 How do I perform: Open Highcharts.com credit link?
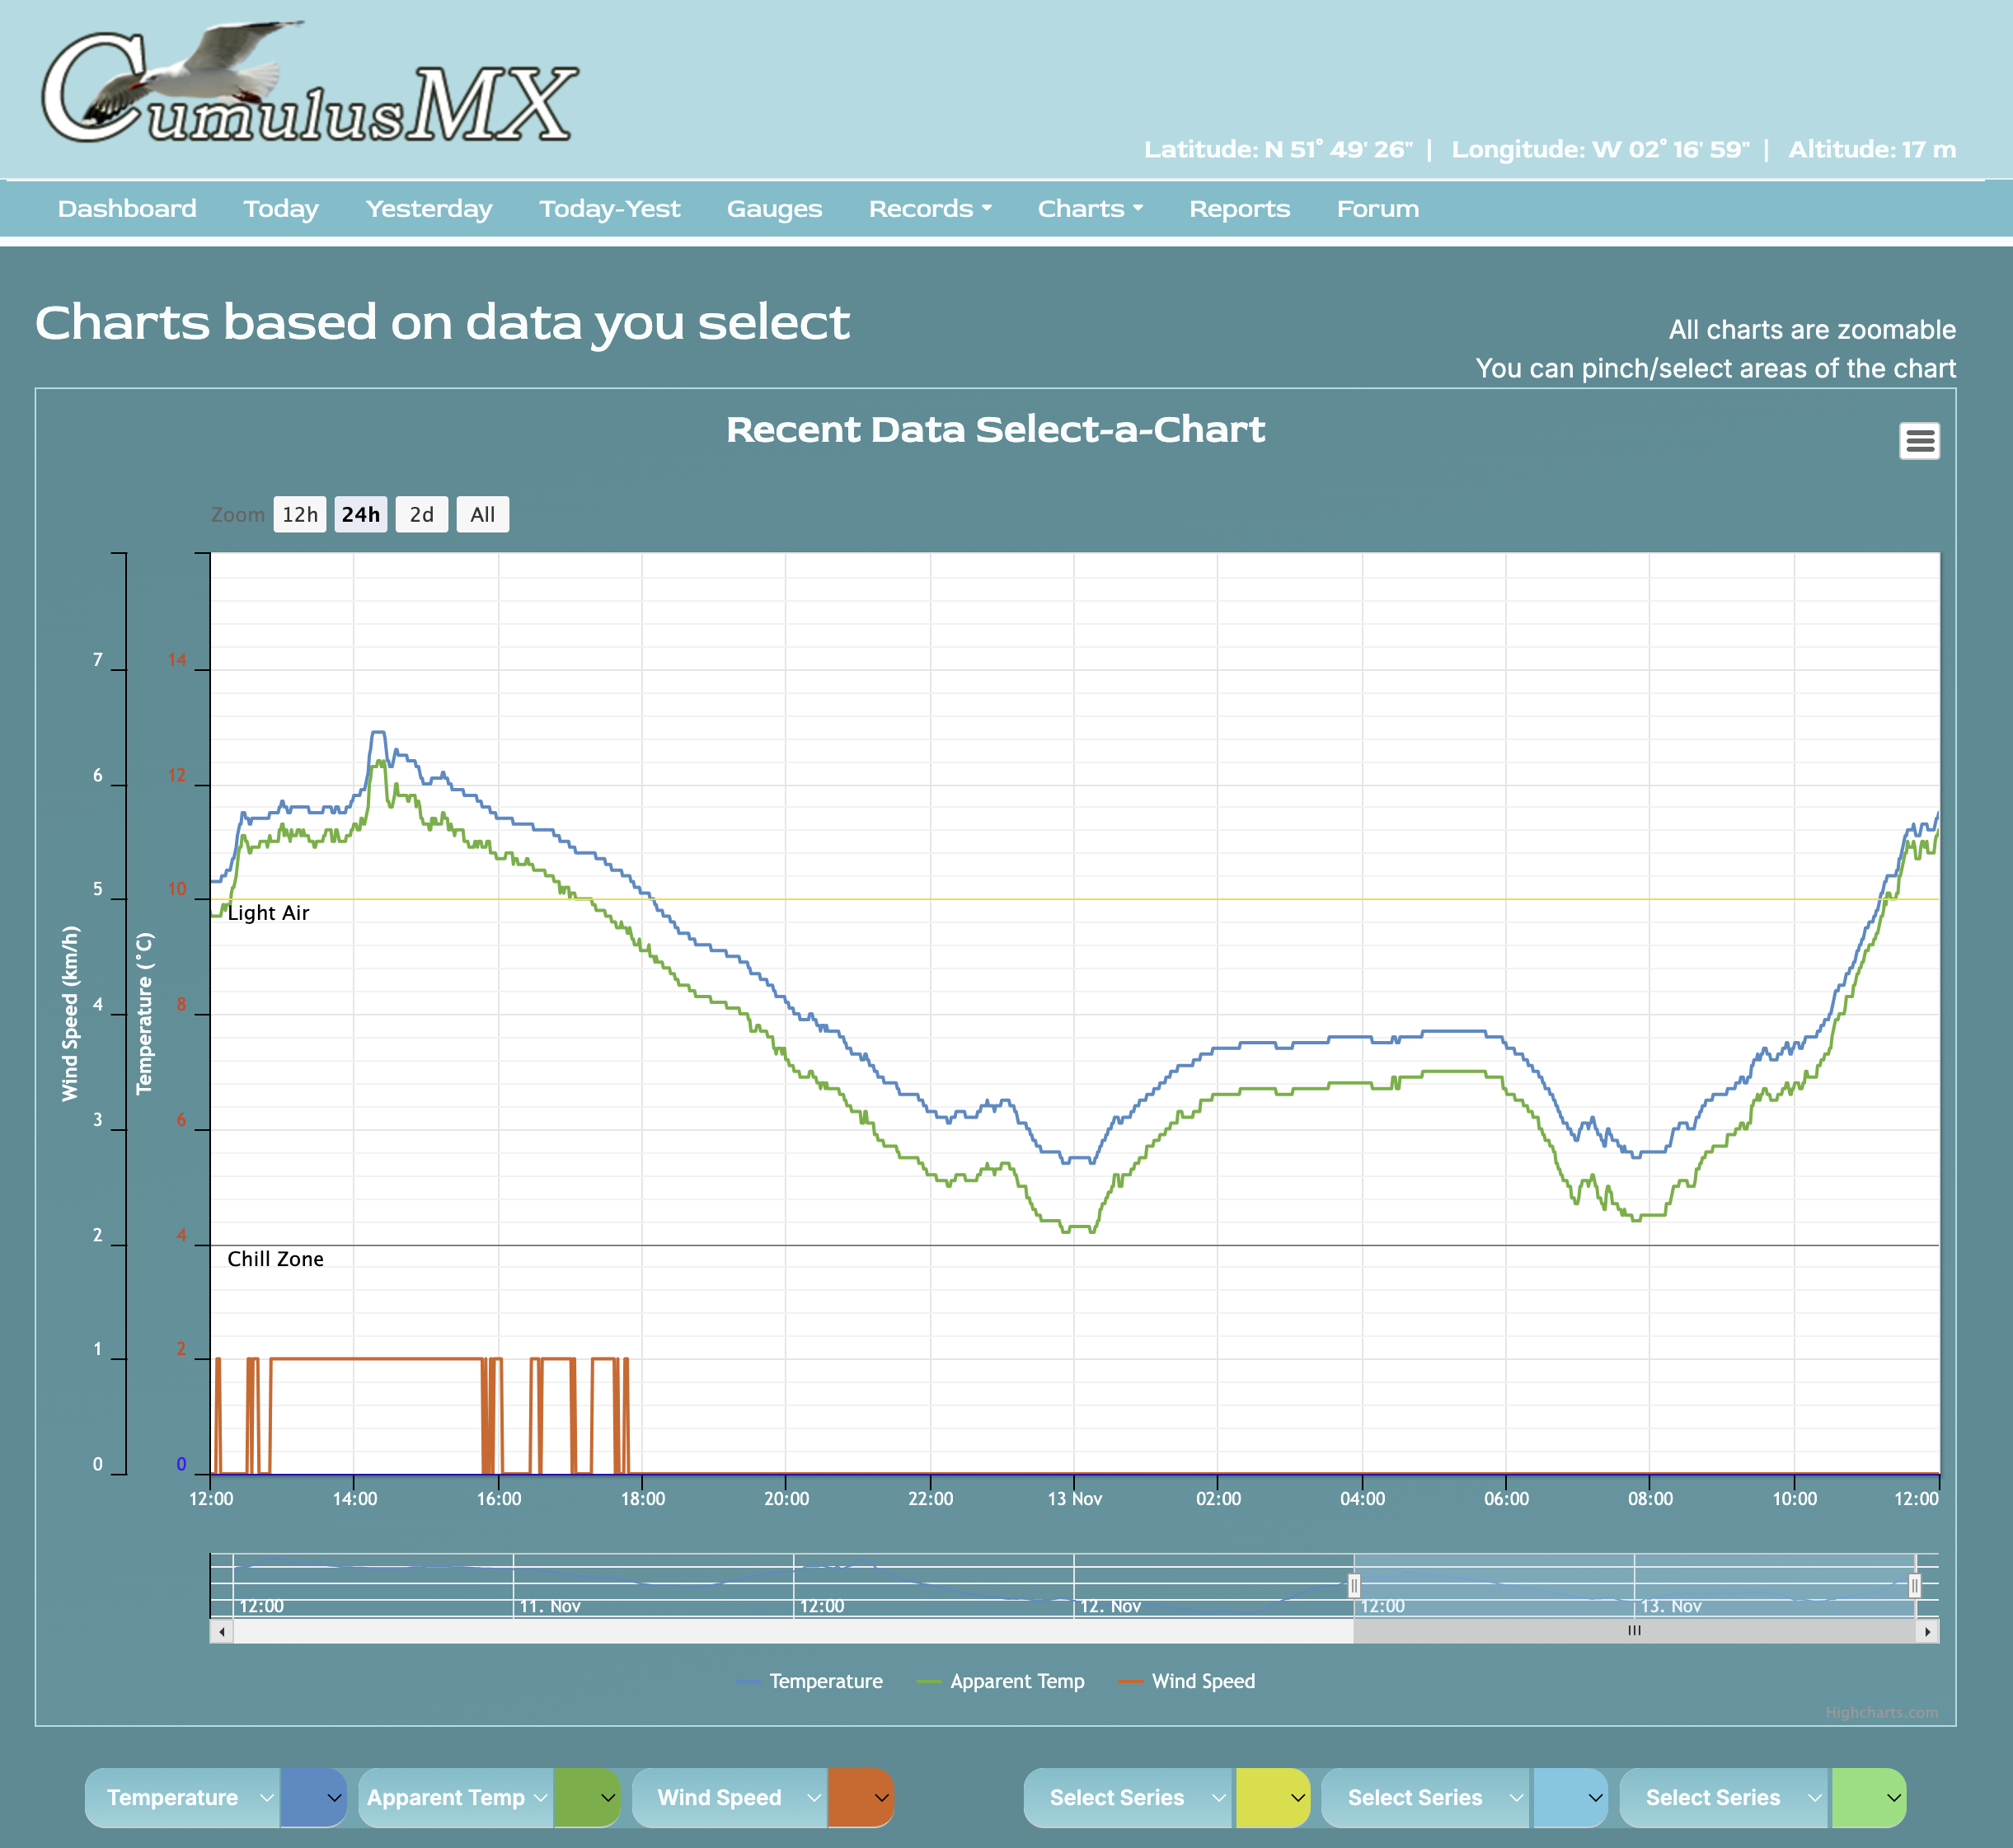[1880, 1712]
